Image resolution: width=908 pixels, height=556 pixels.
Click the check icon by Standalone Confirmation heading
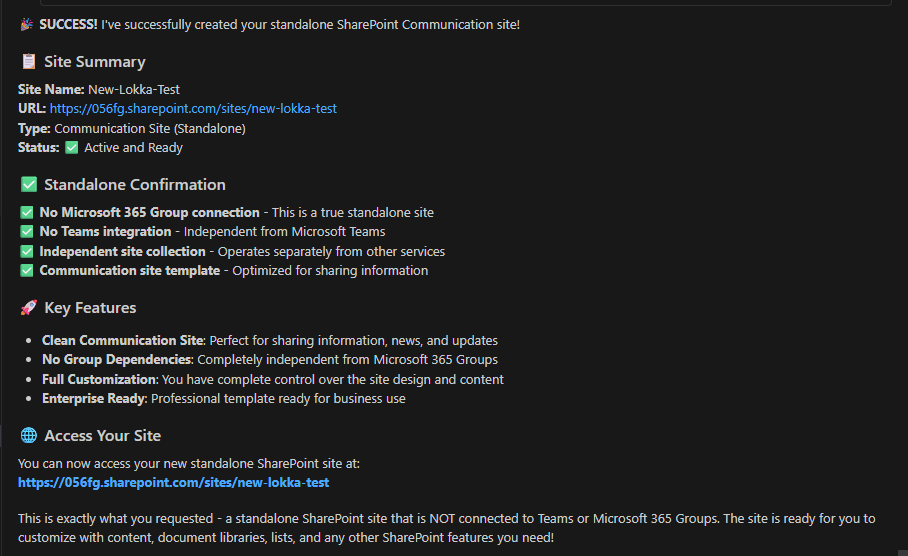pos(28,185)
